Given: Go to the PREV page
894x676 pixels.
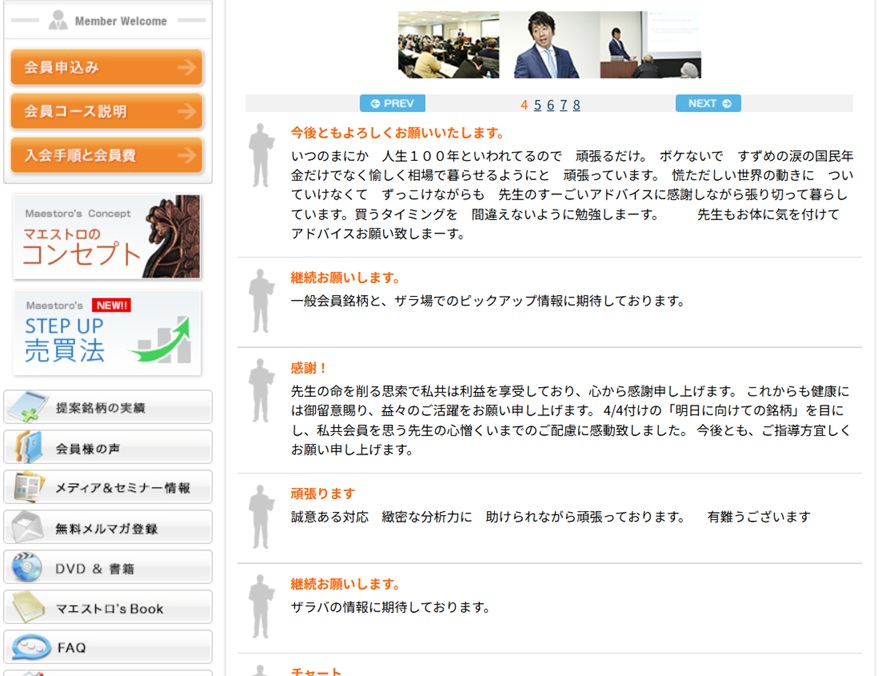Looking at the screenshot, I should point(392,103).
